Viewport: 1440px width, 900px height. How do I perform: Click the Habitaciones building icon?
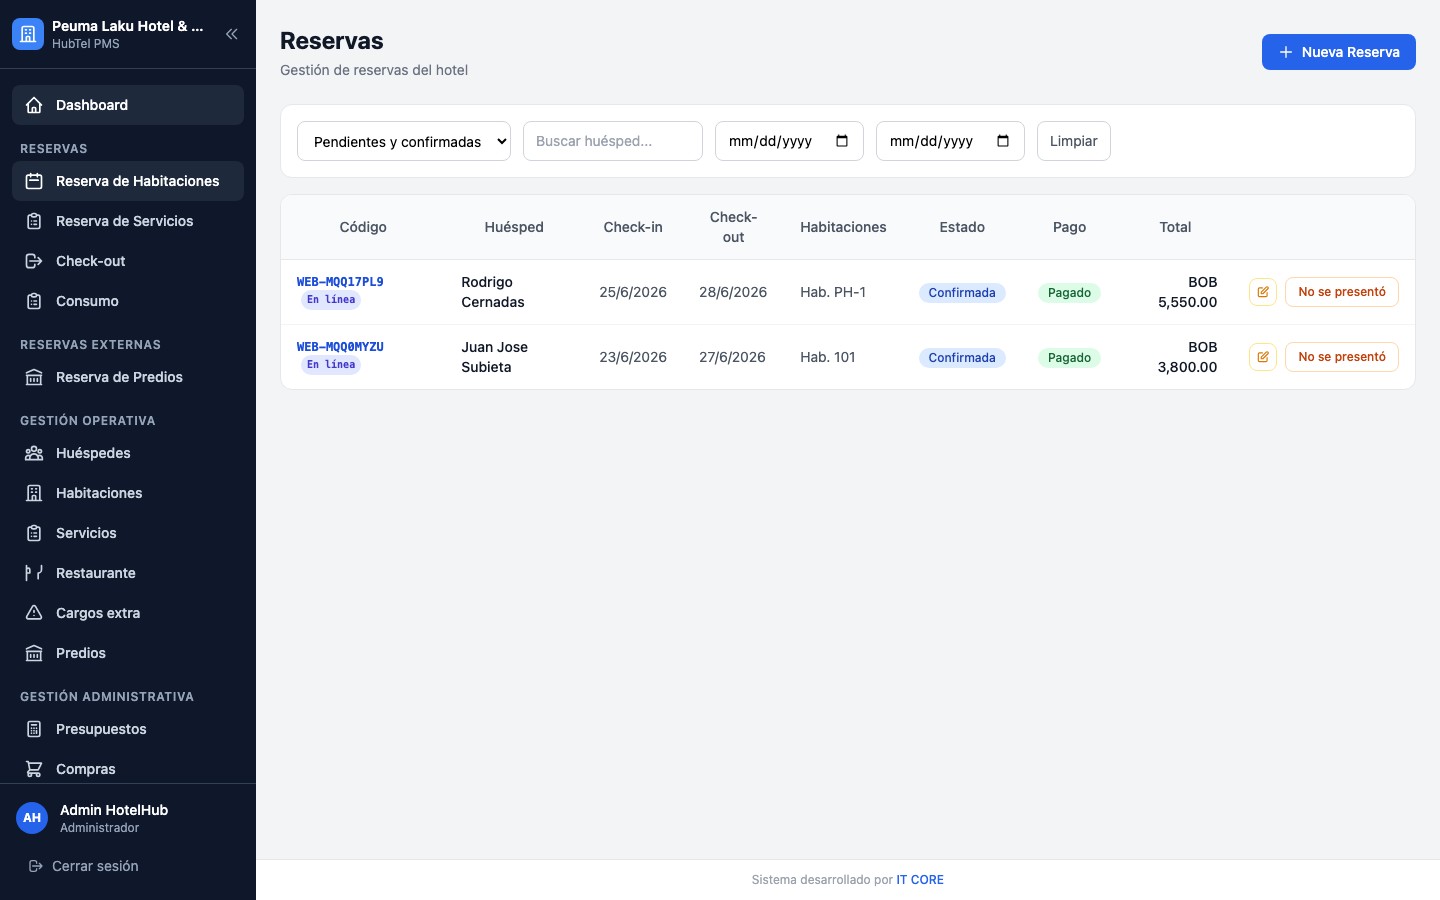tap(34, 493)
